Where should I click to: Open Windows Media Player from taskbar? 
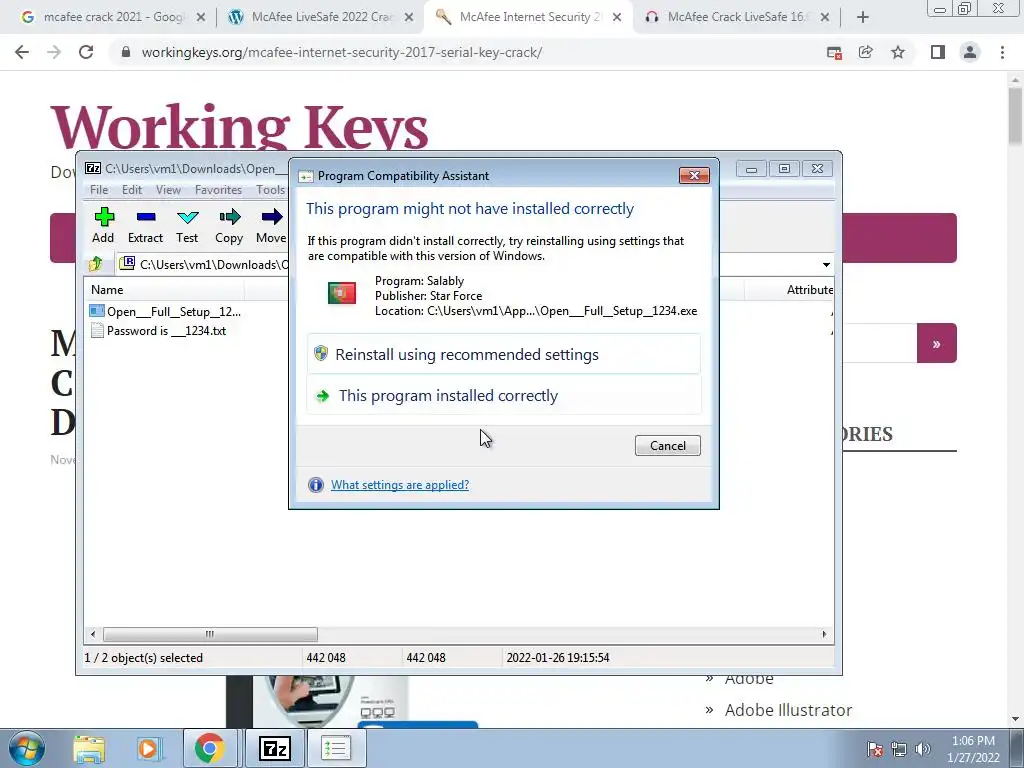pos(148,748)
